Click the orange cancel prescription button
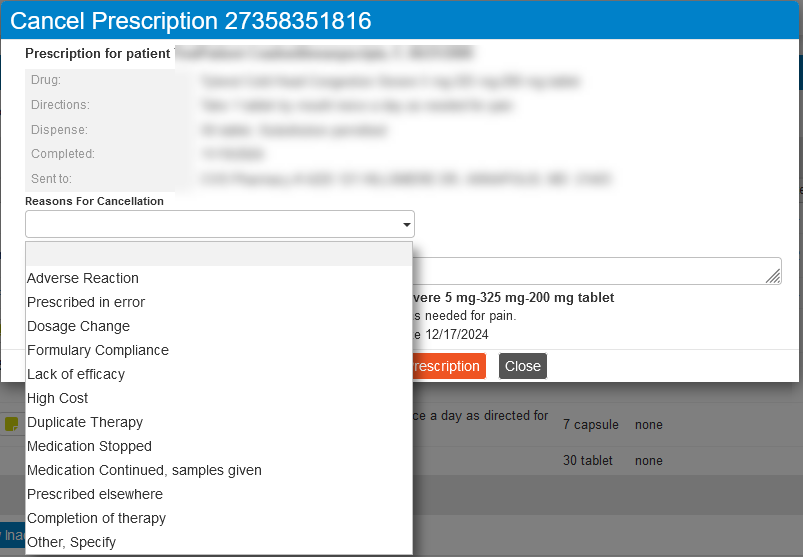 [x=449, y=366]
